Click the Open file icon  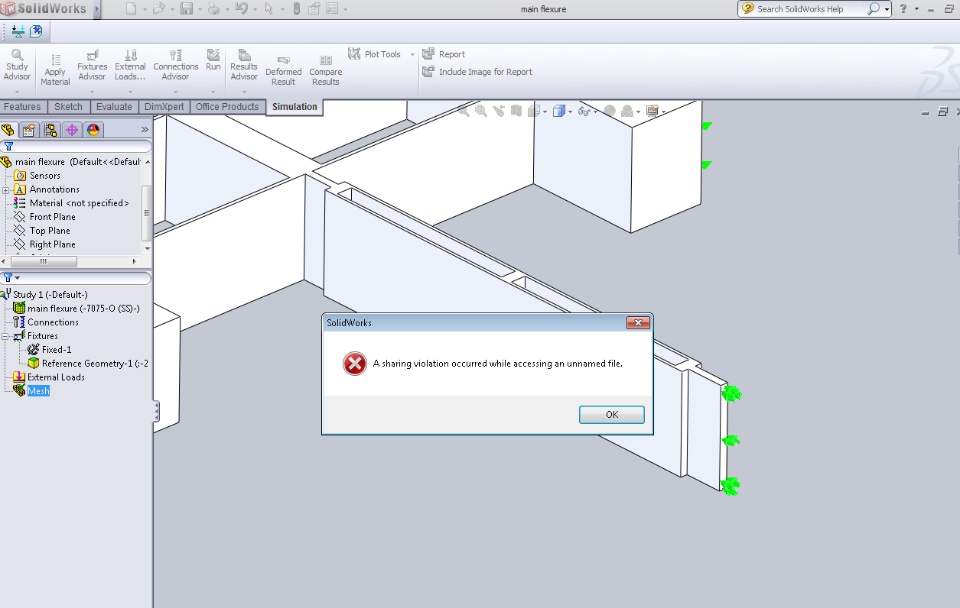point(159,9)
